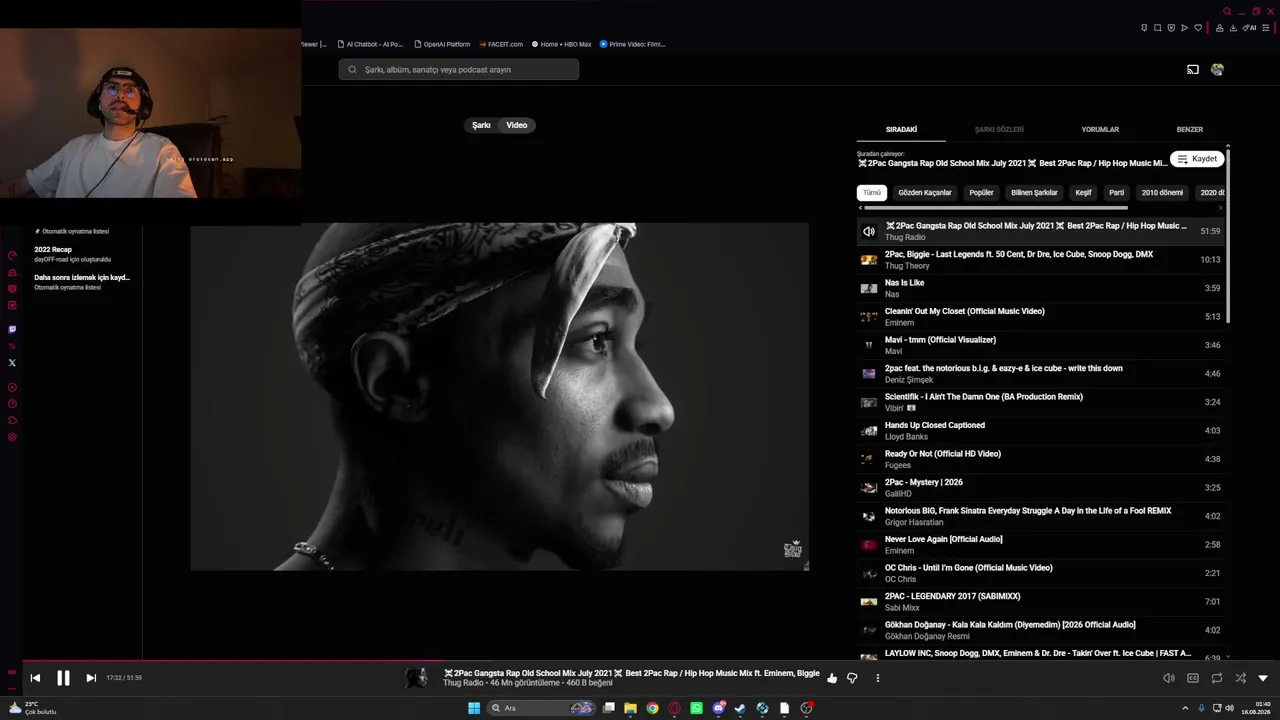This screenshot has width=1280, height=720.
Task: Select the Parti filter chip
Action: pos(1116,192)
